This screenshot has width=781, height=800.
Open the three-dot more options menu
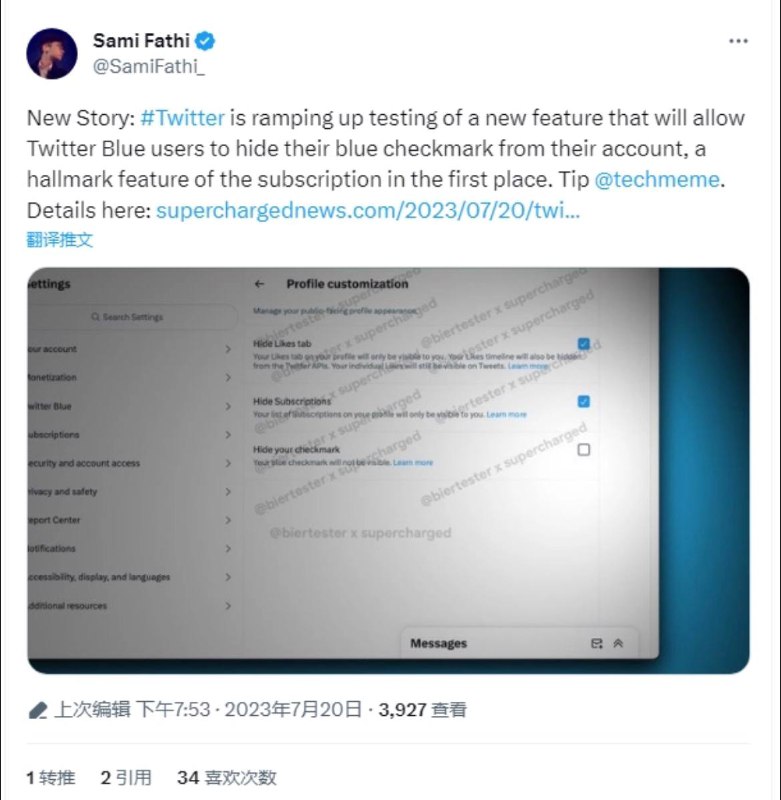point(738,41)
